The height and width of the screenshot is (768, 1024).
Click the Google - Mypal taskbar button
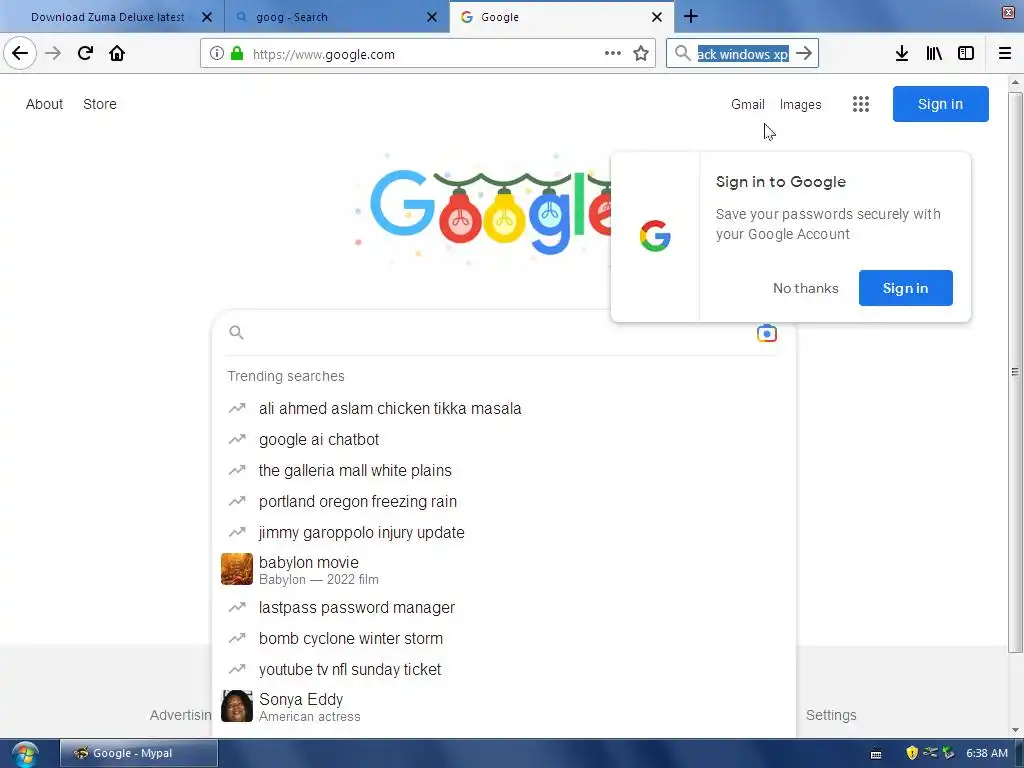(138, 754)
